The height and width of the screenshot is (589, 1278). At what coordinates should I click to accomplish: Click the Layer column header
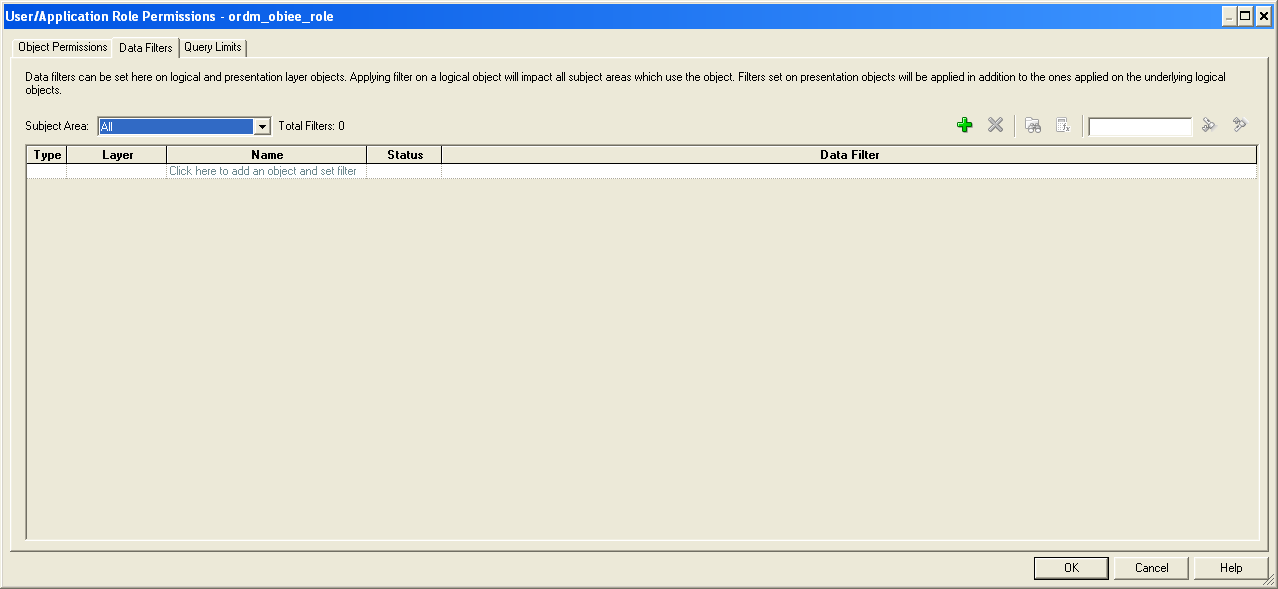[117, 155]
